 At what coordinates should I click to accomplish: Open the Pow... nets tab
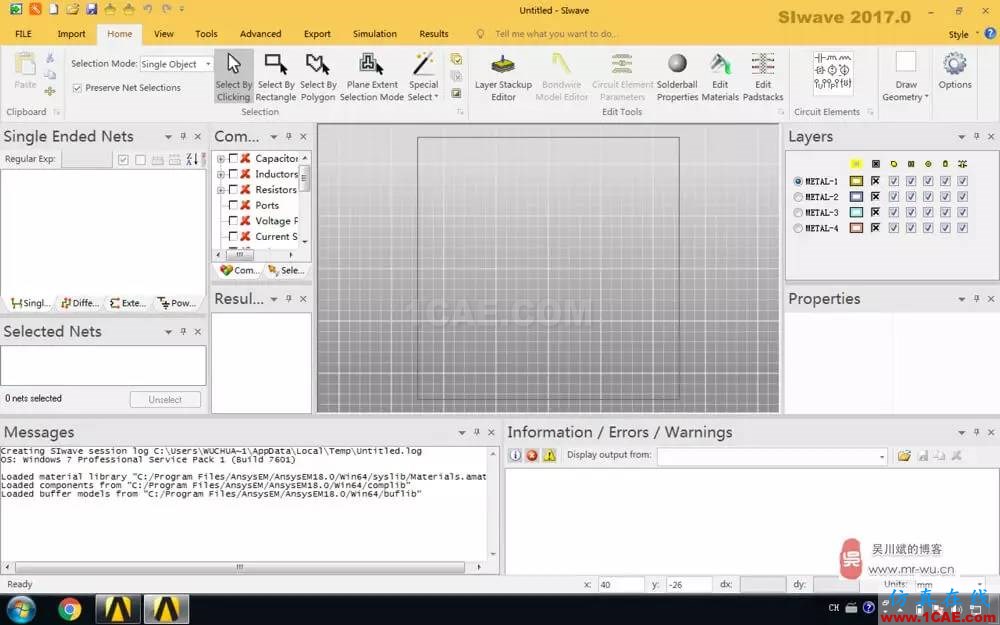(177, 303)
